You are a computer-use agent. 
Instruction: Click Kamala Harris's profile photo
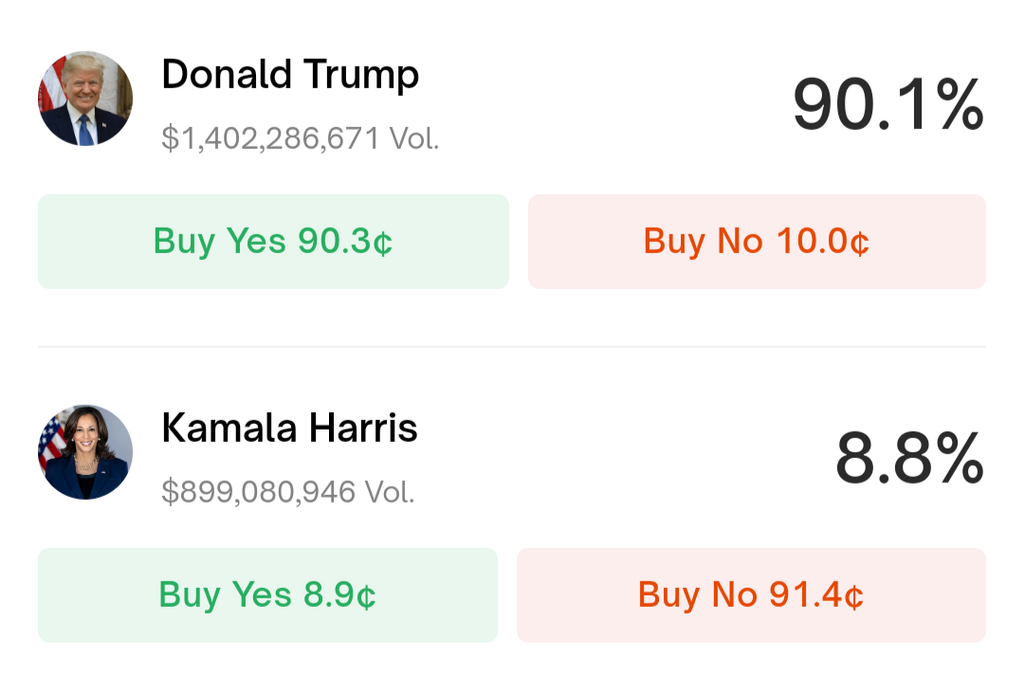[85, 452]
